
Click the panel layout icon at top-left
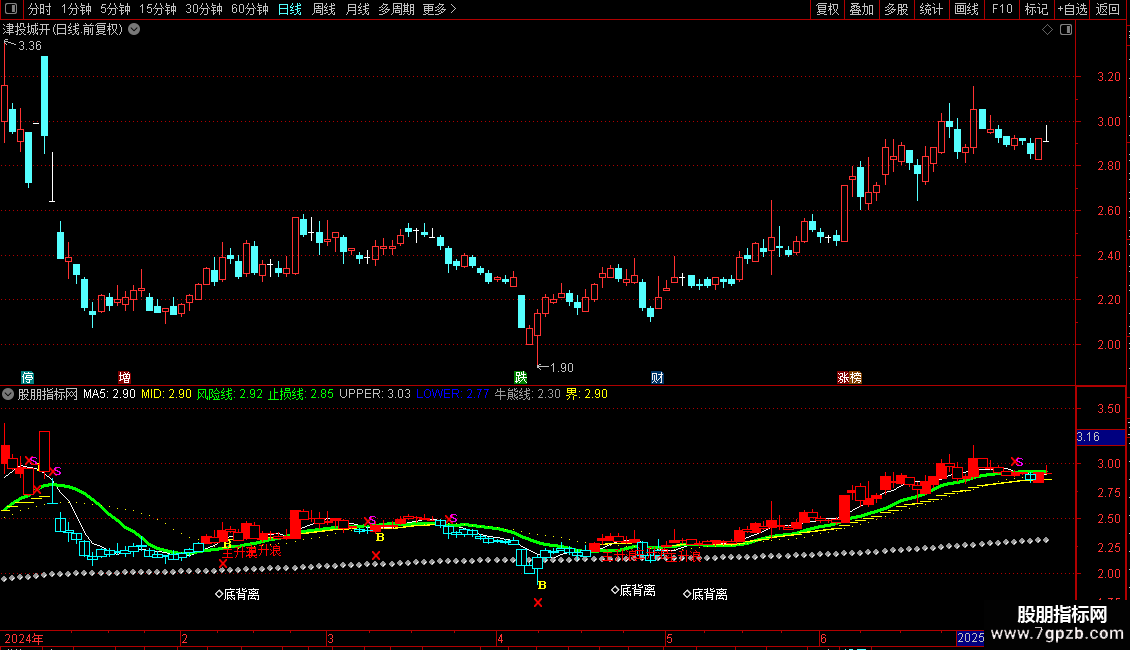pyautogui.click(x=11, y=9)
